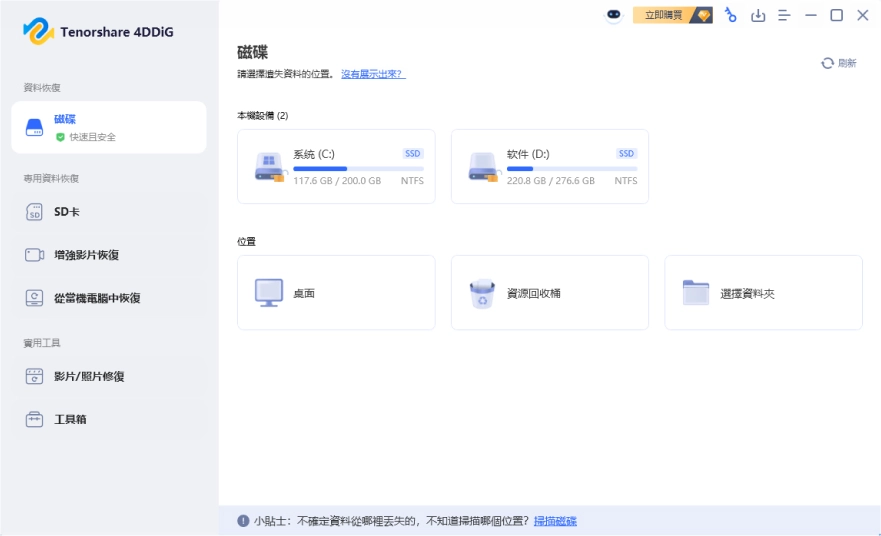Open 從當機電腦中恢復 in sidebar

(x=109, y=298)
